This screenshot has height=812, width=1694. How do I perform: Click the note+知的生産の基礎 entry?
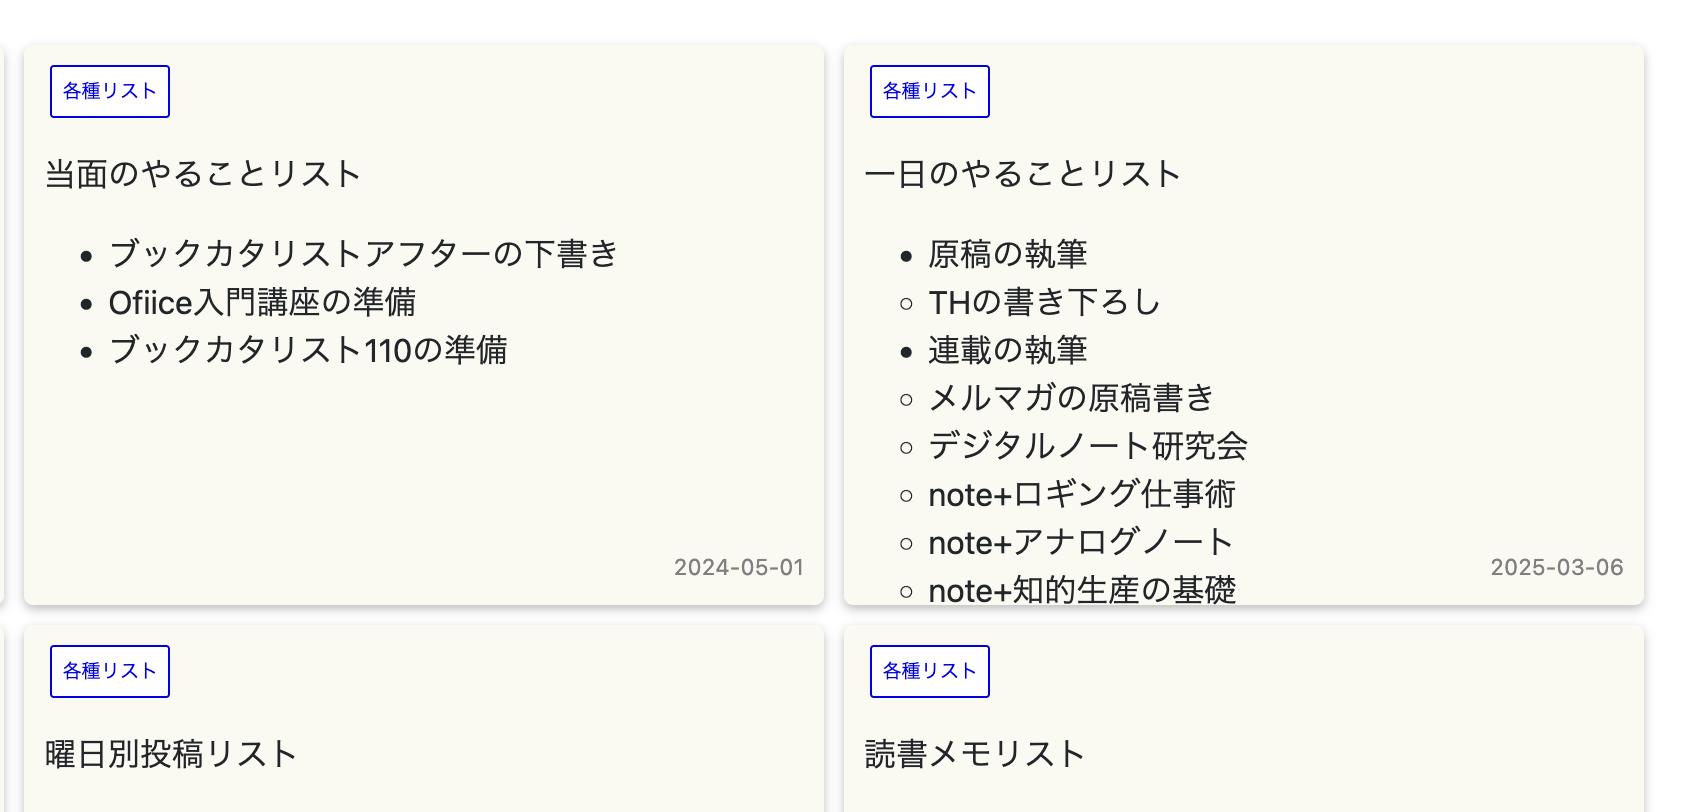1083,591
